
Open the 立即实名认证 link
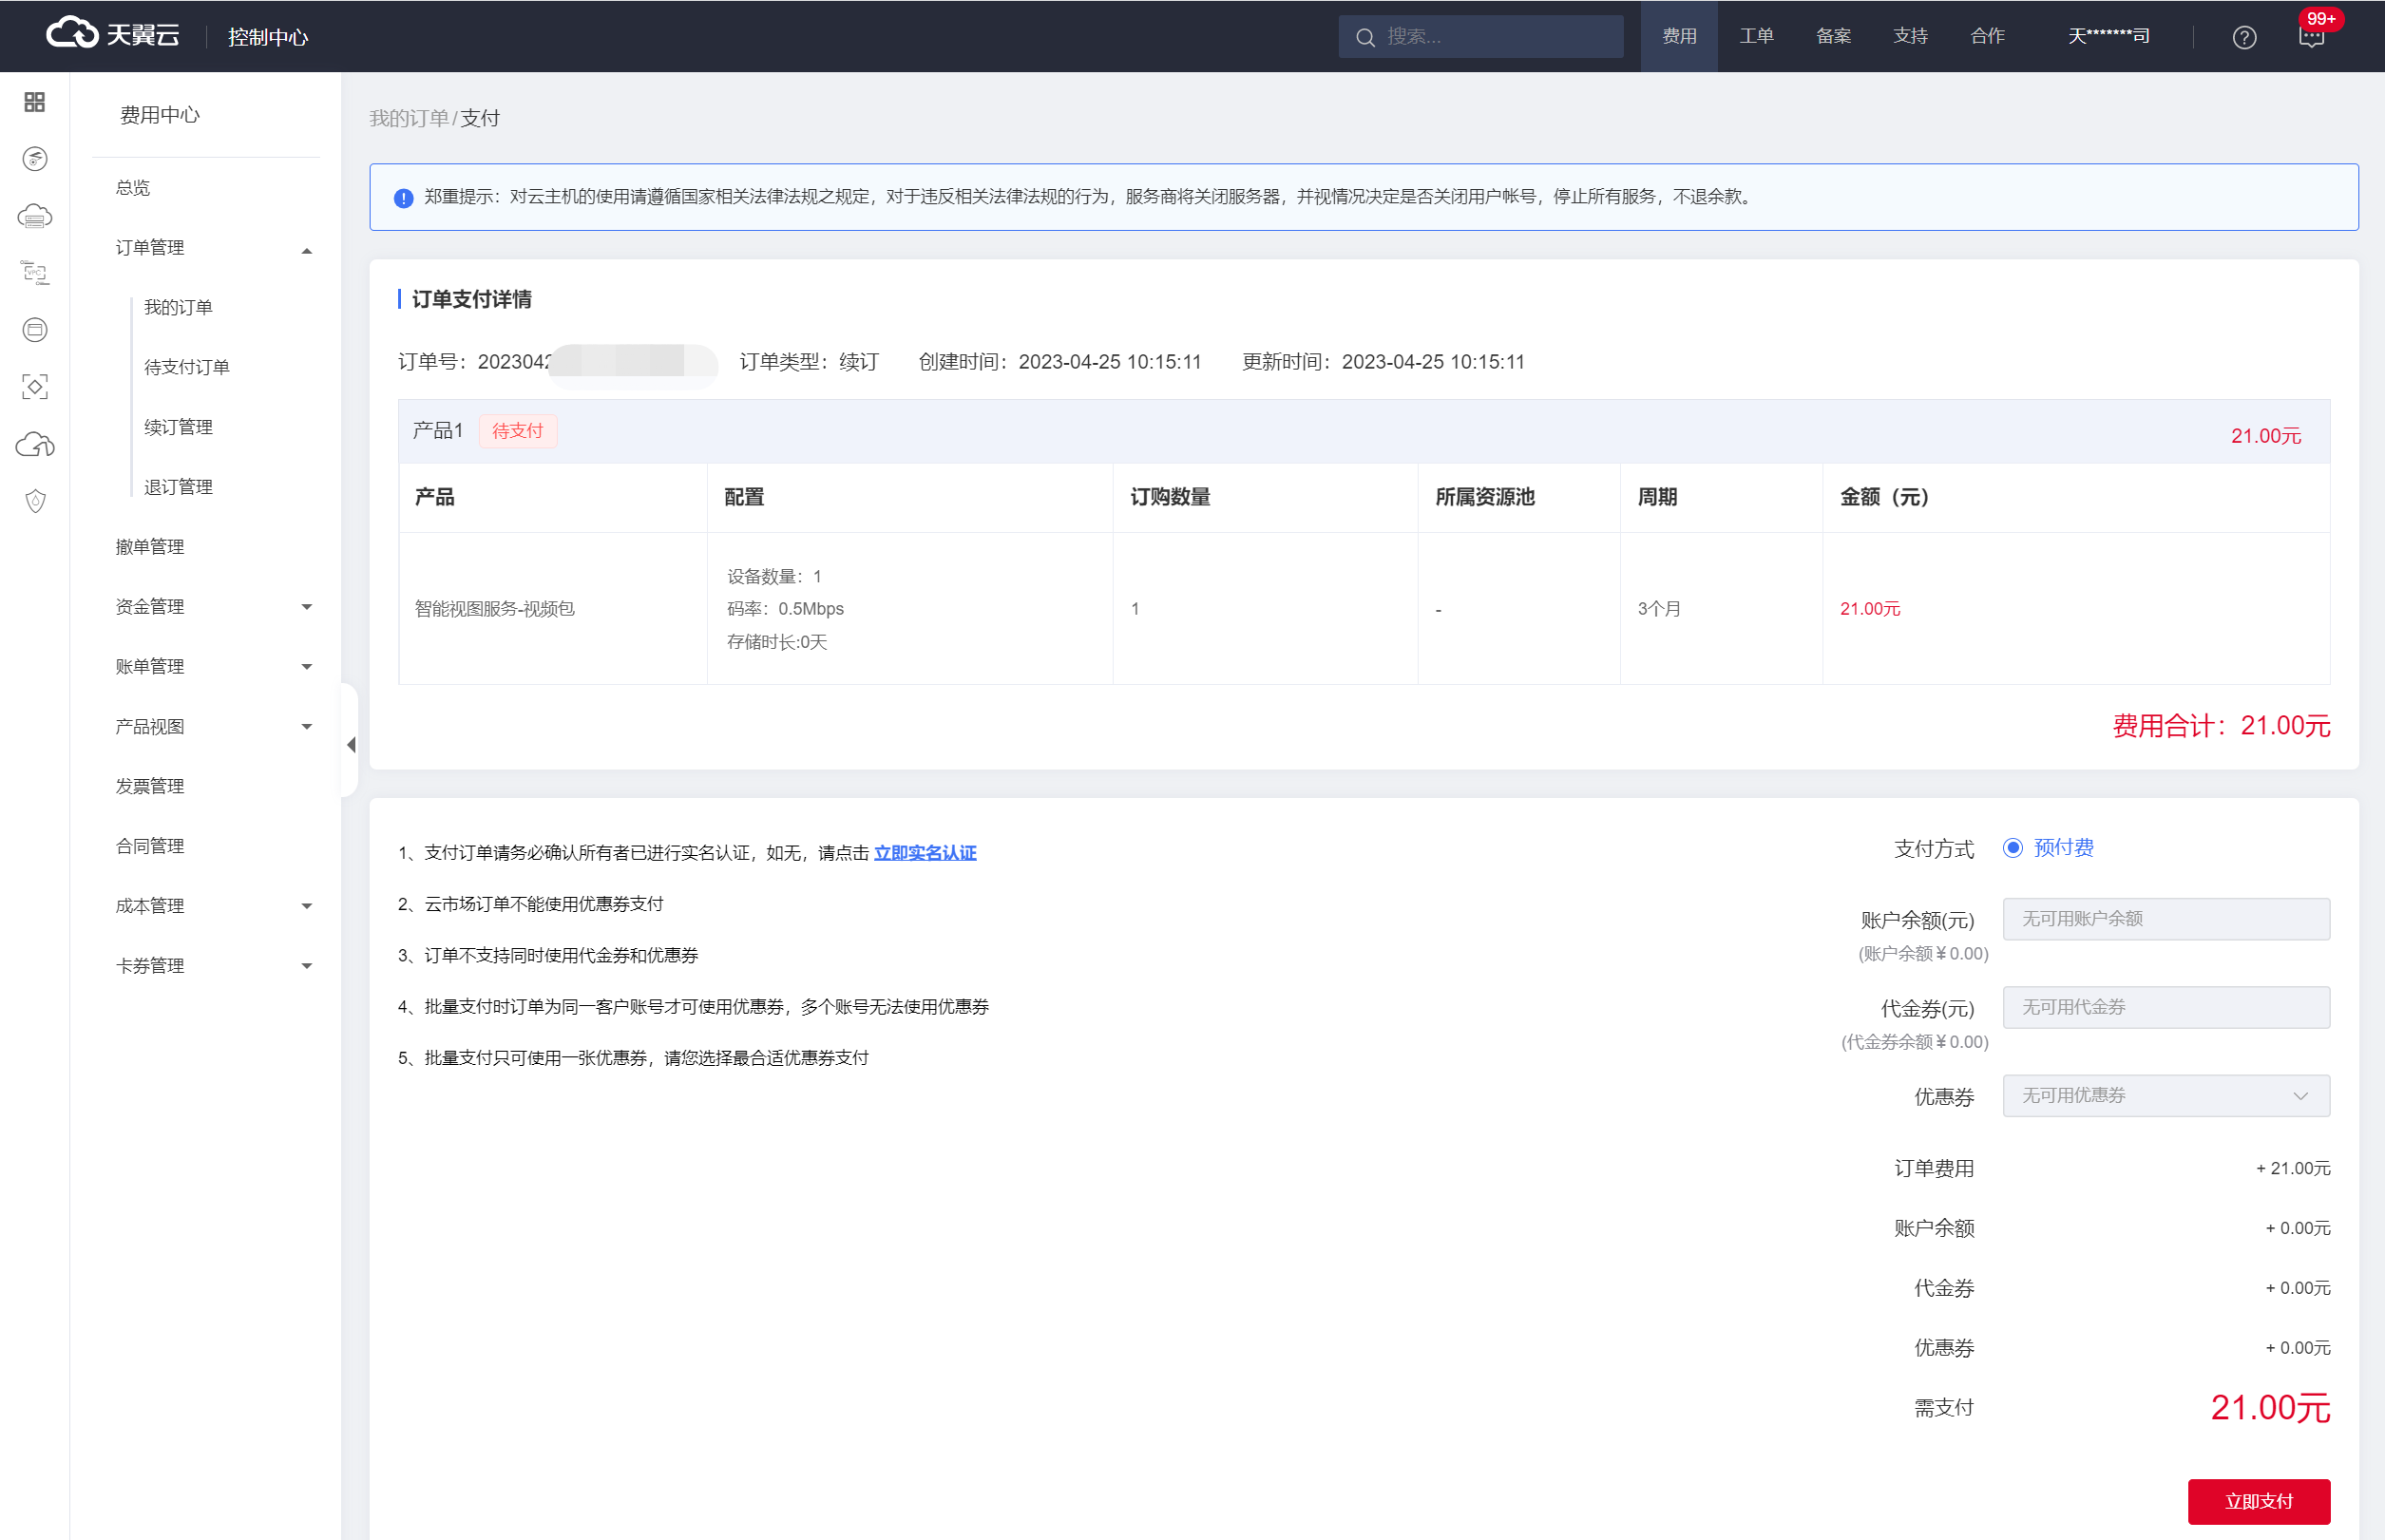[925, 853]
